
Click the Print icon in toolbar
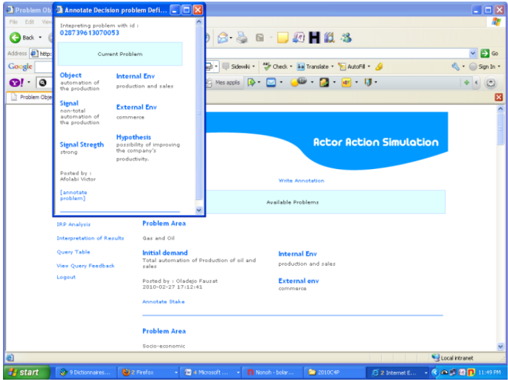(242, 38)
